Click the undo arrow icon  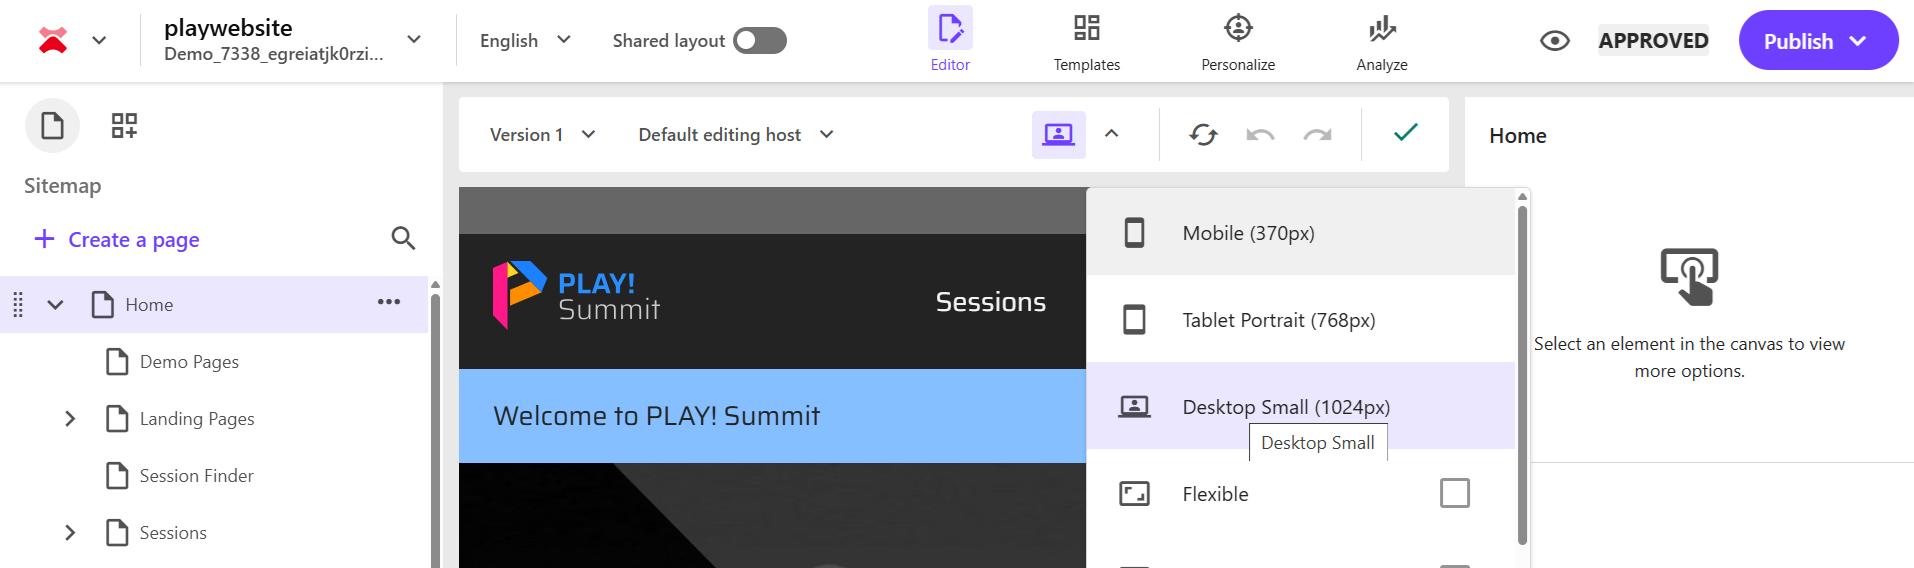pos(1260,134)
